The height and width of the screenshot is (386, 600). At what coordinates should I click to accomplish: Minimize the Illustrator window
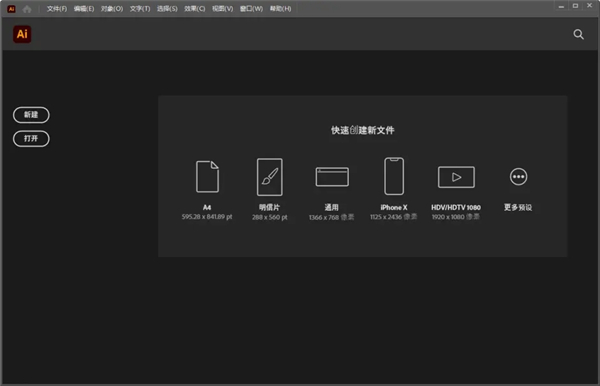[x=561, y=6]
